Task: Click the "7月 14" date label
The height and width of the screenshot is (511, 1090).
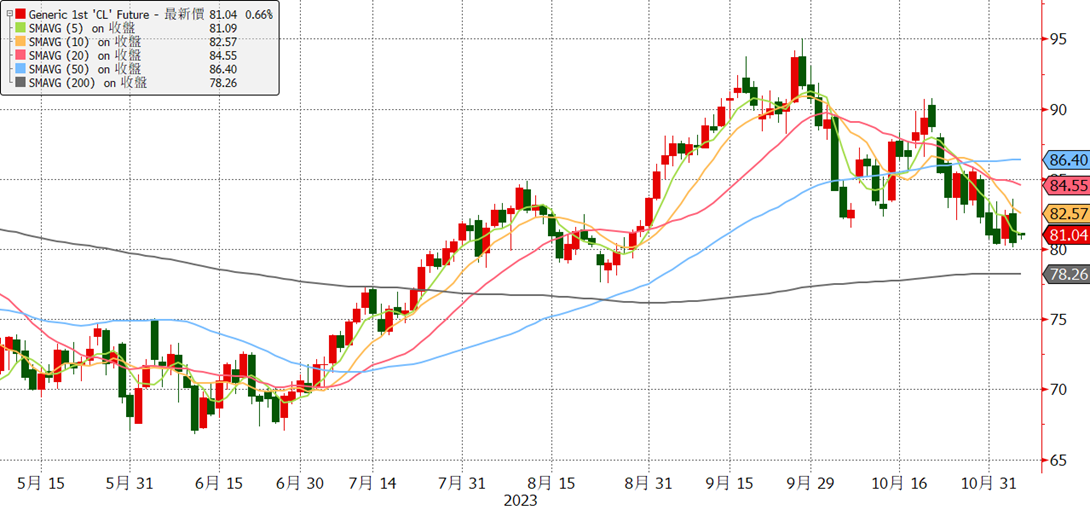Action: click(x=372, y=482)
